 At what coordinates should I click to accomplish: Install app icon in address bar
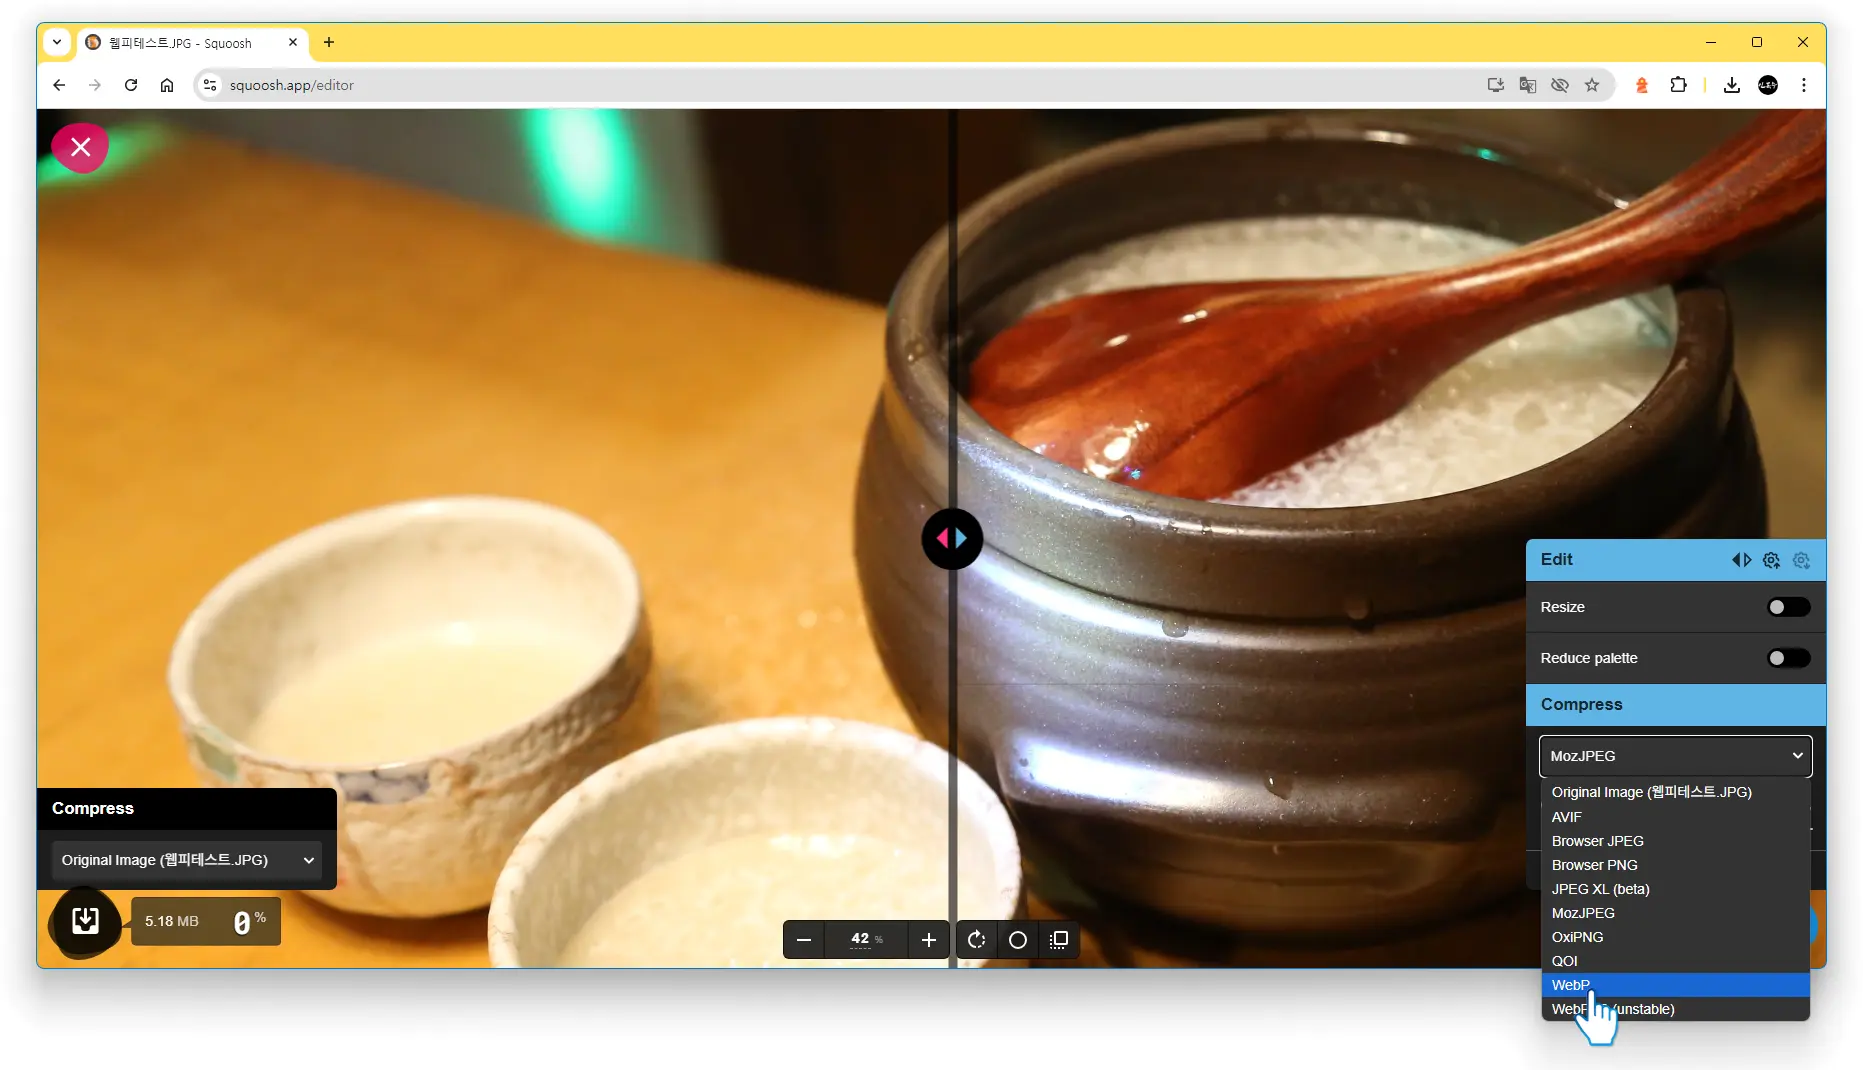coord(1495,85)
